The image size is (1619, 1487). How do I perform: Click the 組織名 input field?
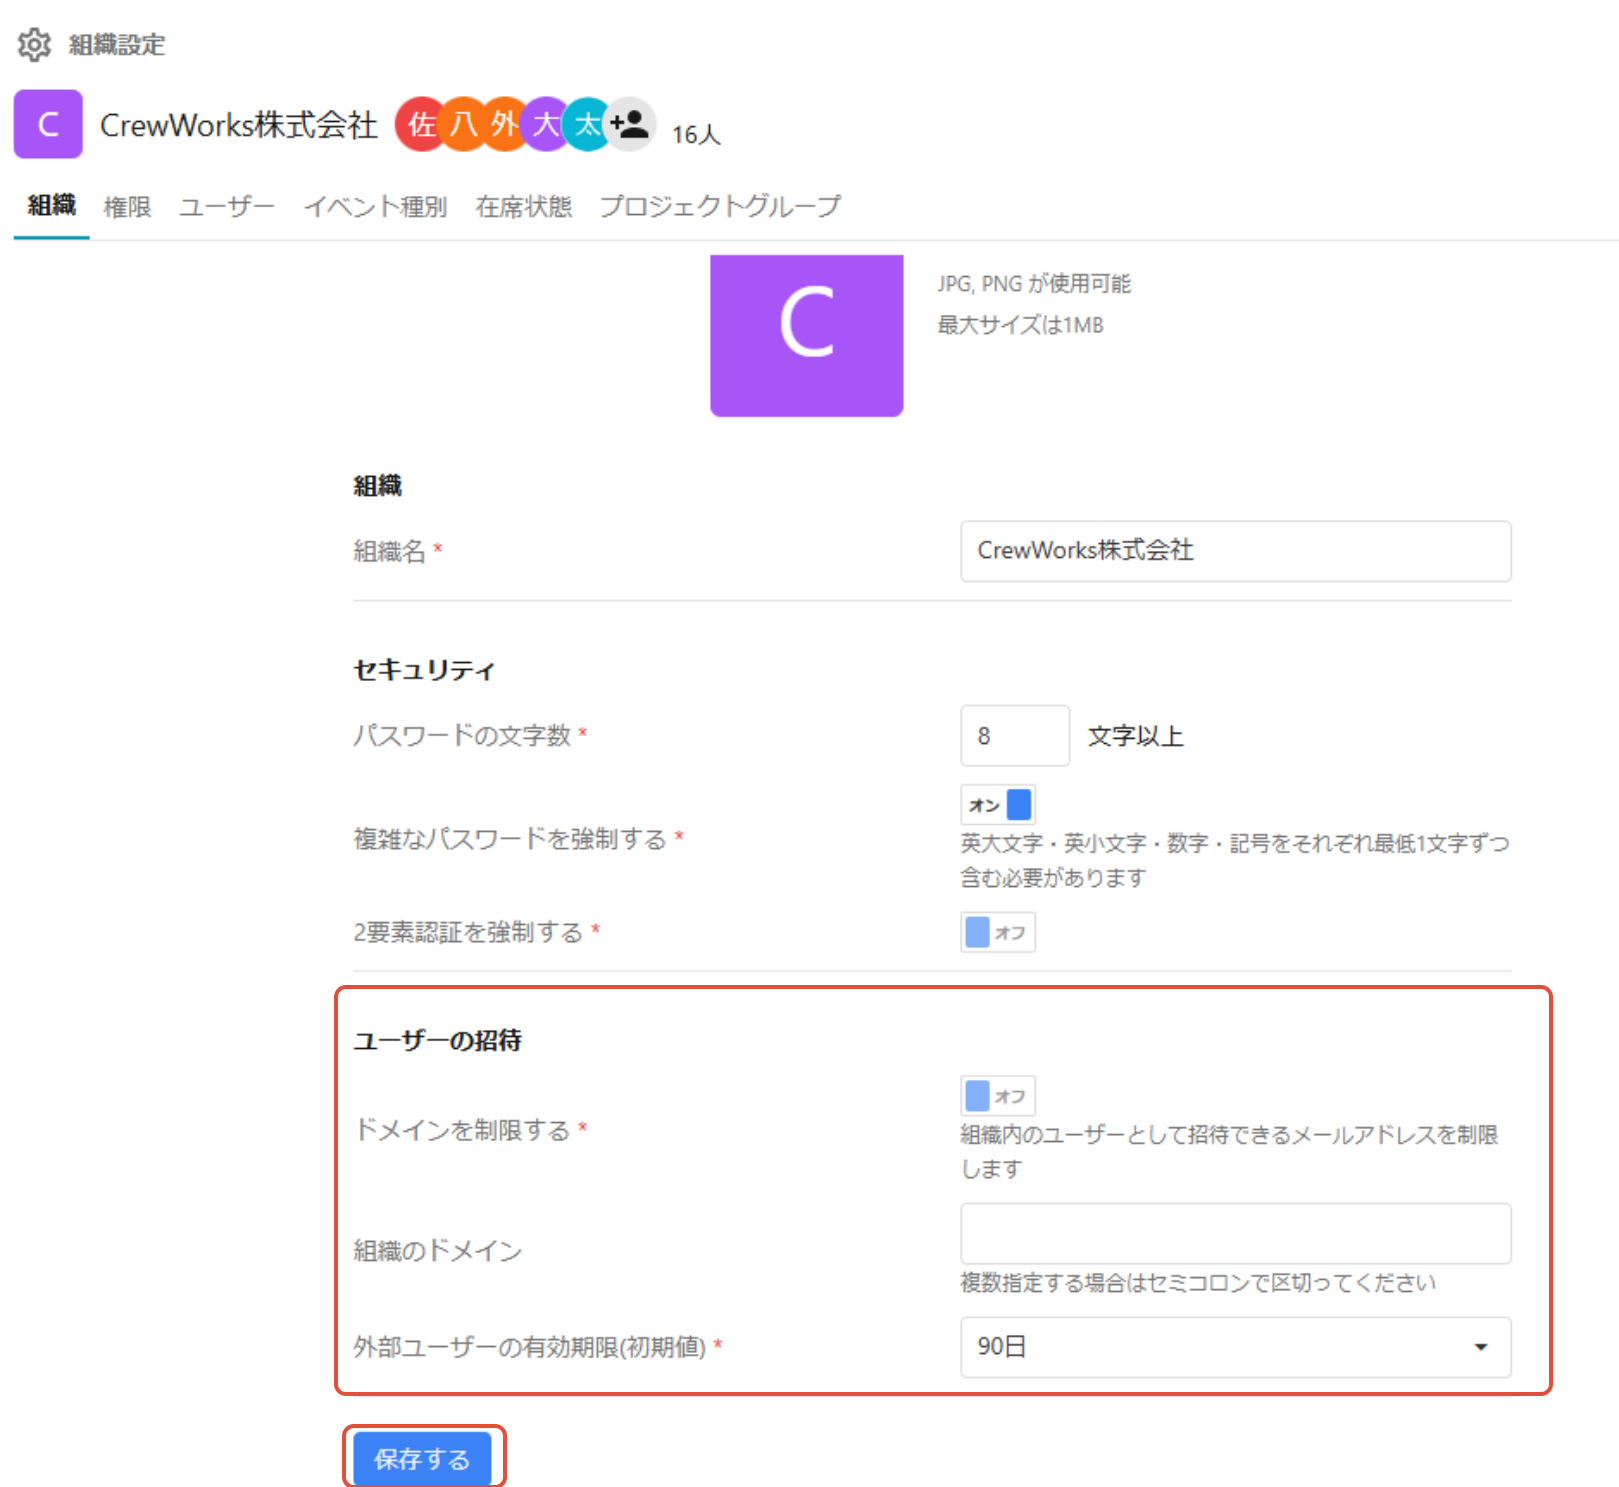tap(1236, 551)
